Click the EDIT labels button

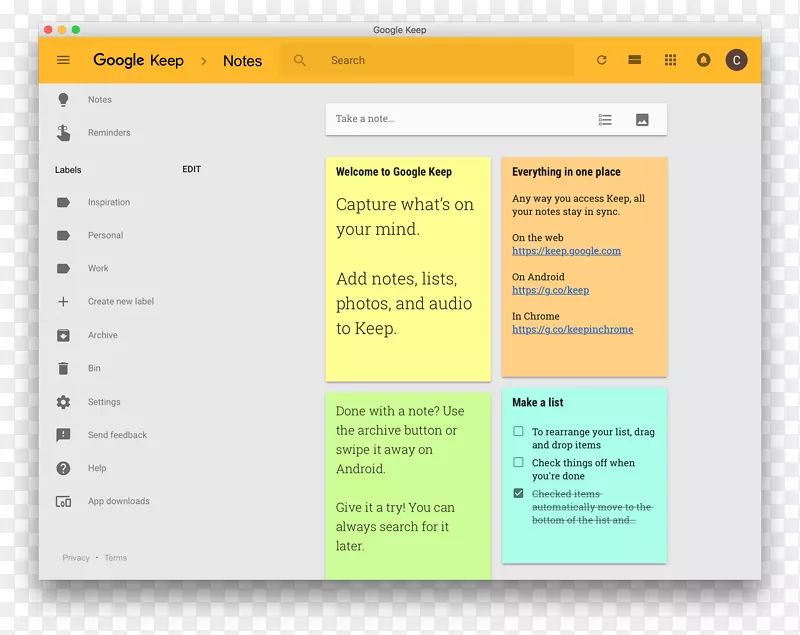191,170
